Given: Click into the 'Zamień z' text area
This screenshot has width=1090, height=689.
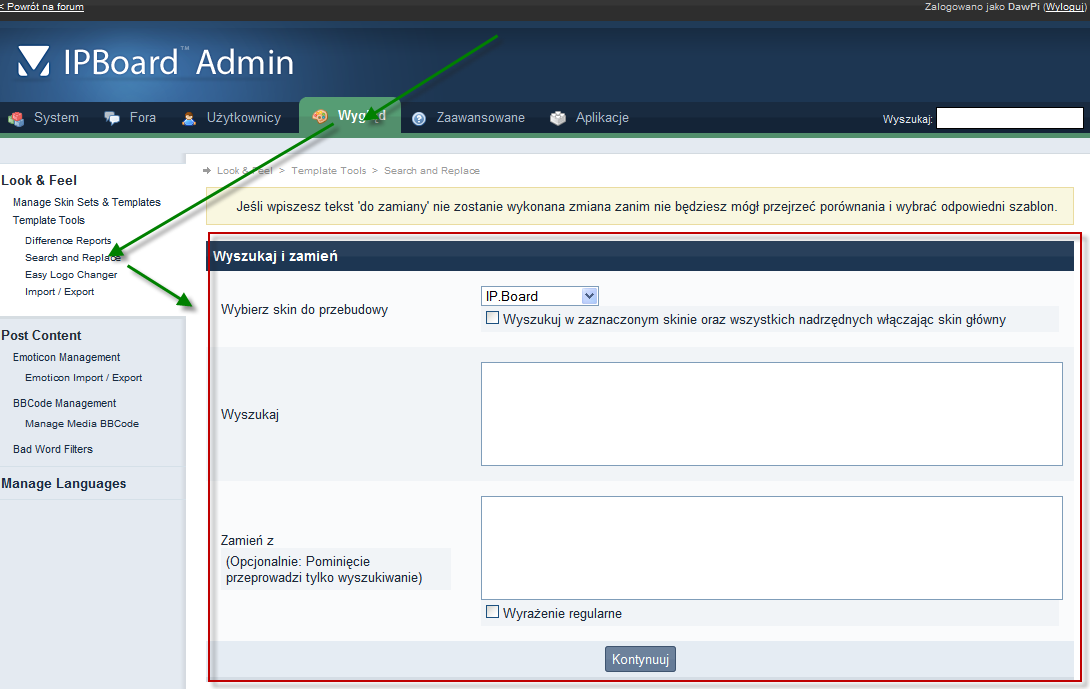Looking at the screenshot, I should 771,548.
